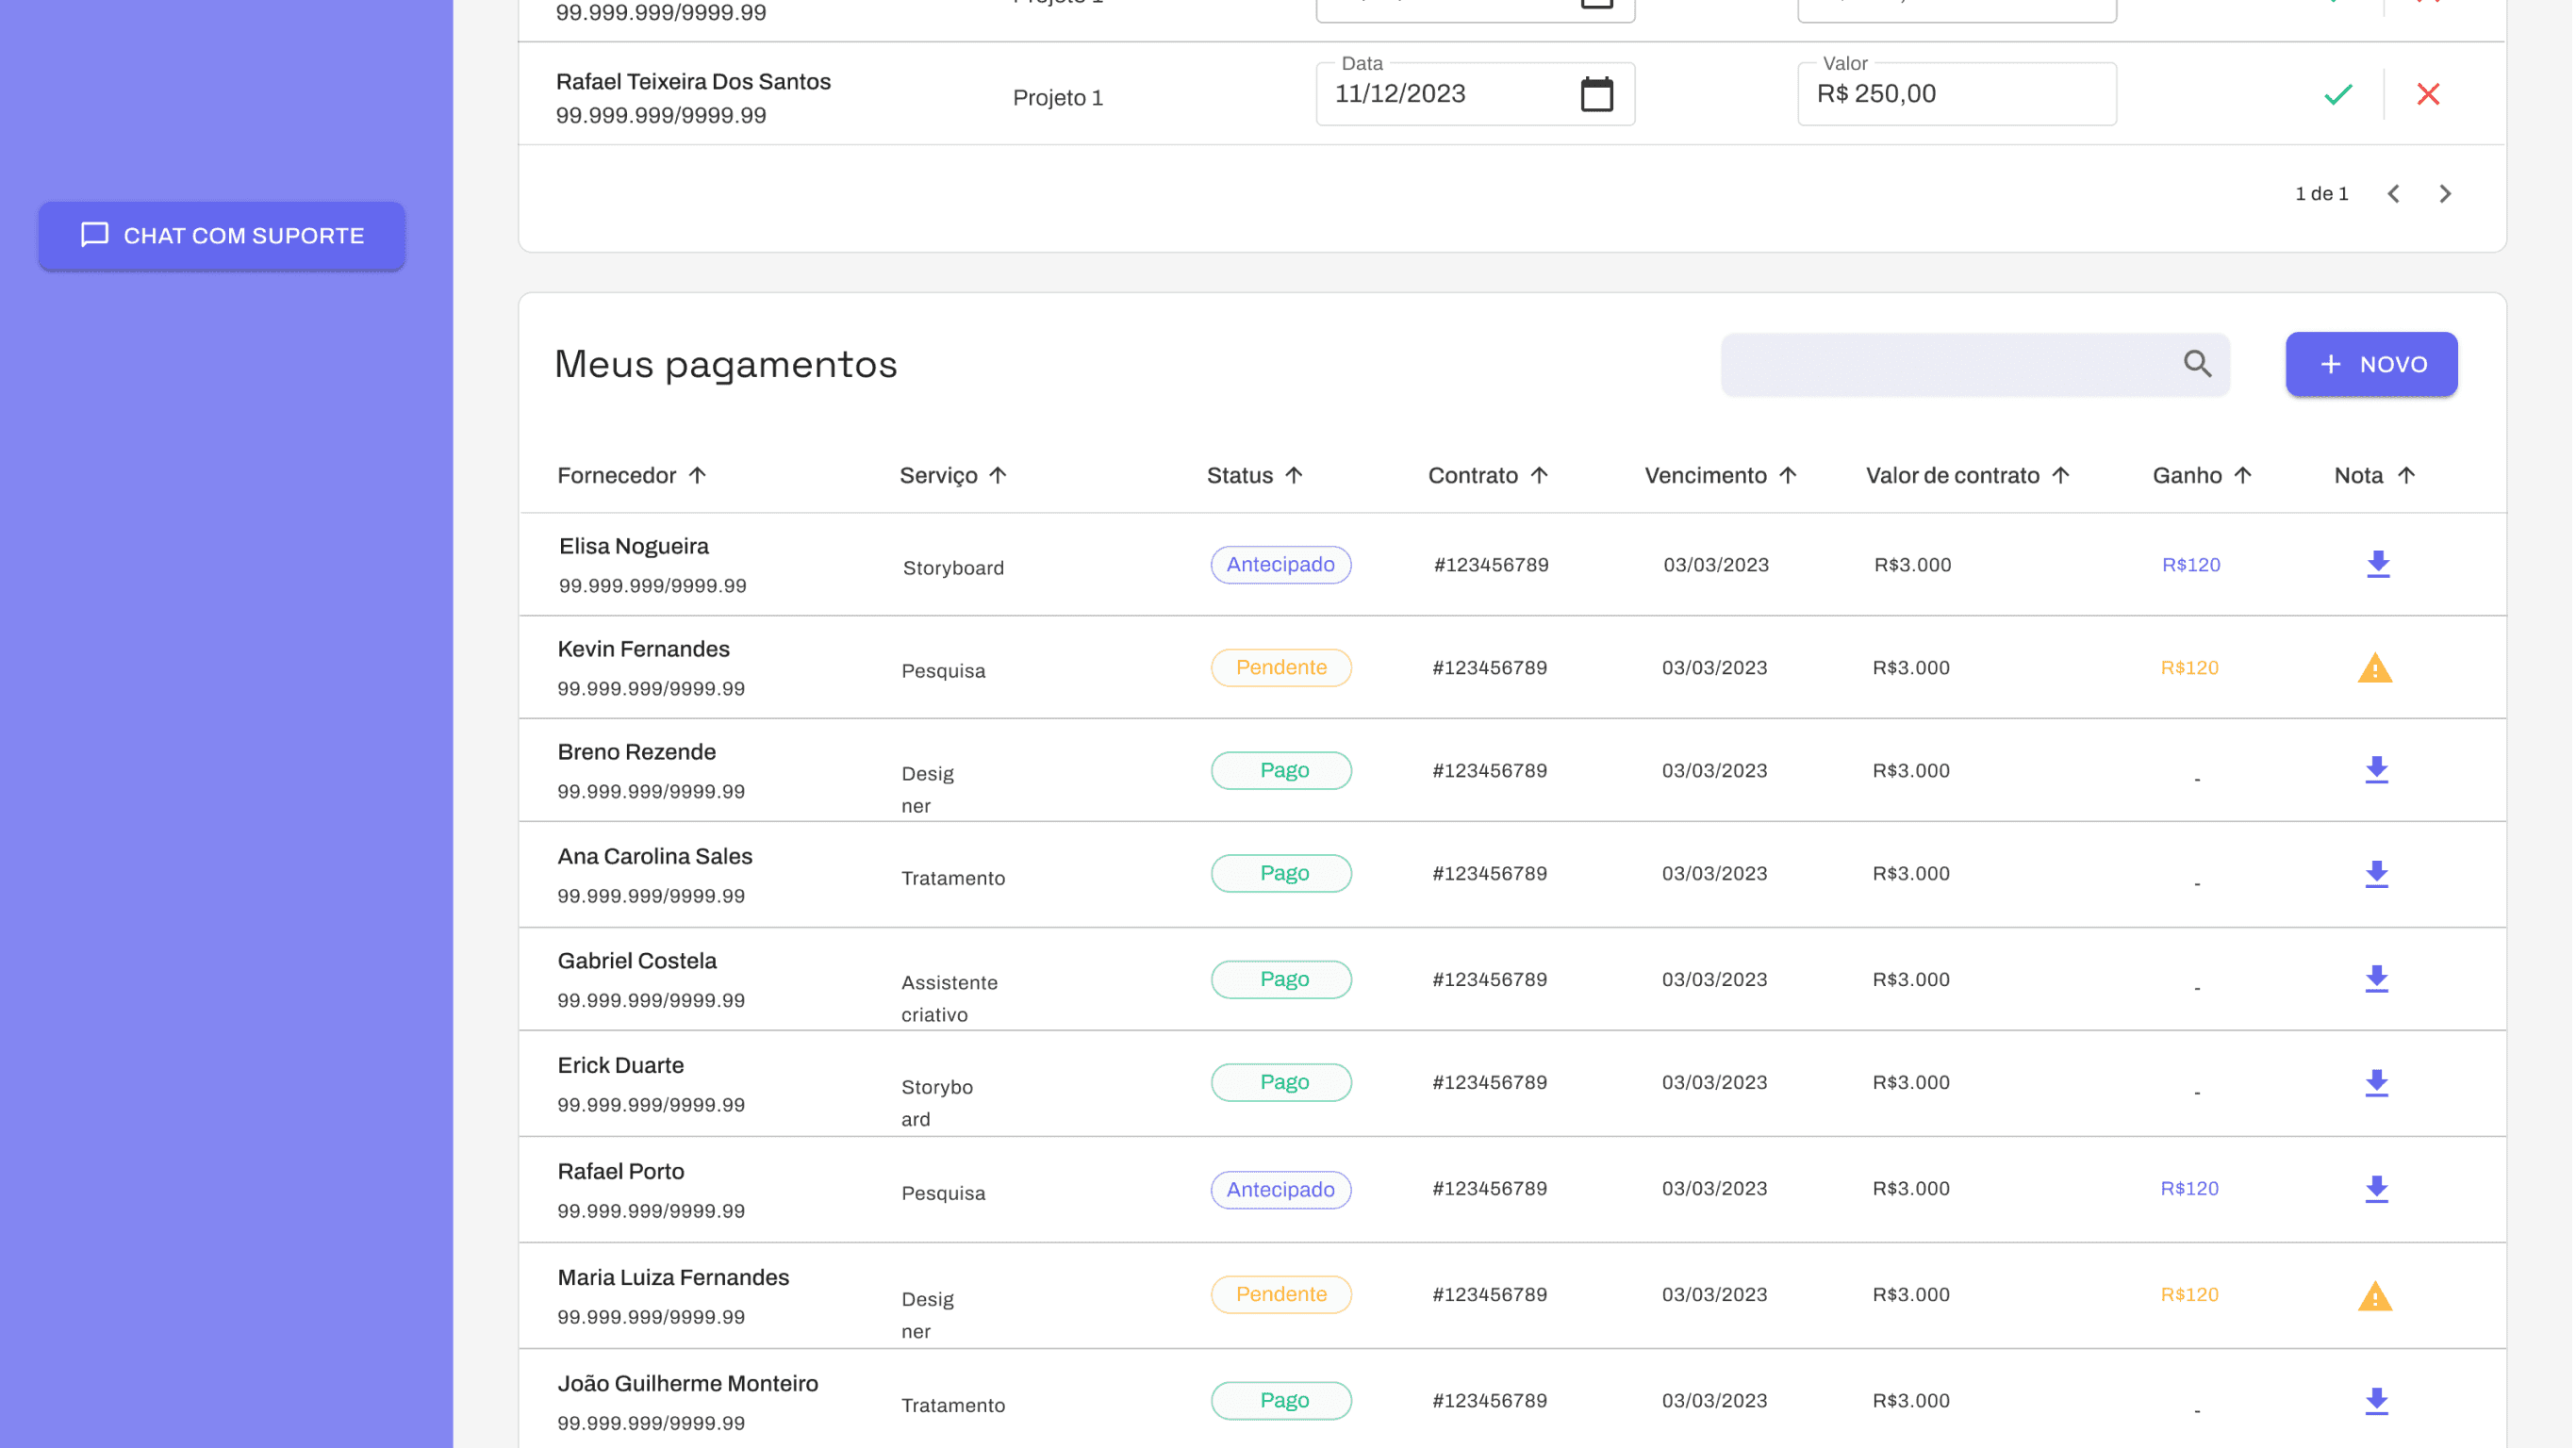Select supplier name Kevin Fernandes

point(643,650)
